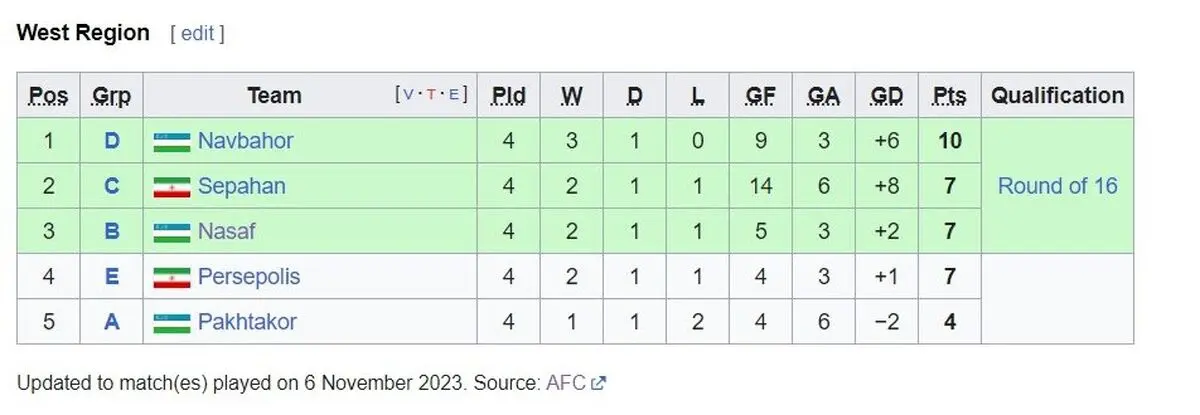Click the Iran flag beside Persepolis

point(172,277)
